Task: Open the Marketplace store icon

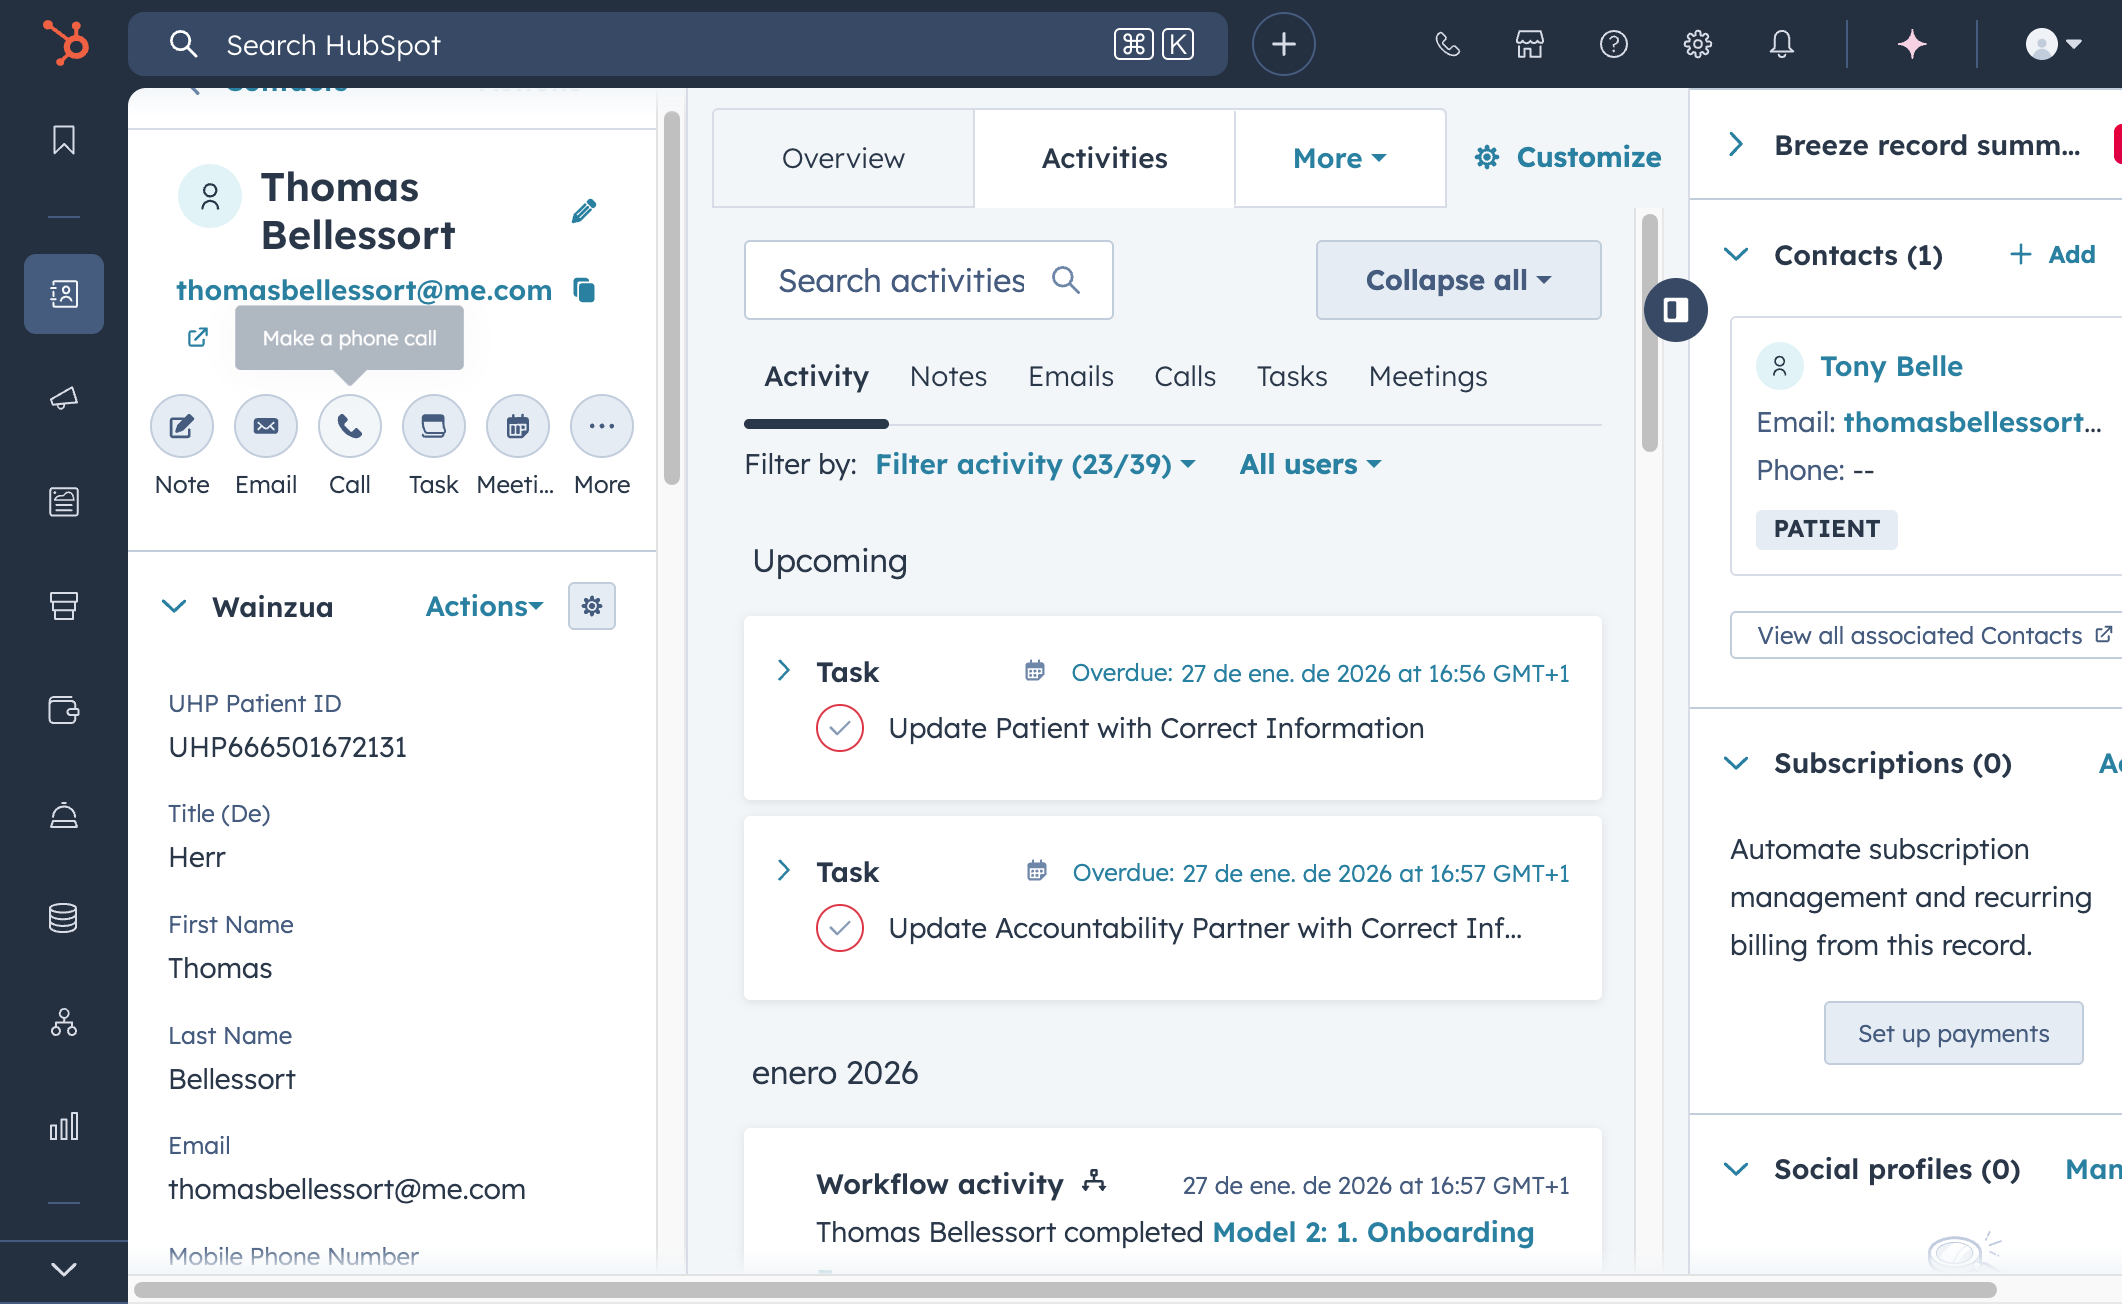Action: point(1529,44)
